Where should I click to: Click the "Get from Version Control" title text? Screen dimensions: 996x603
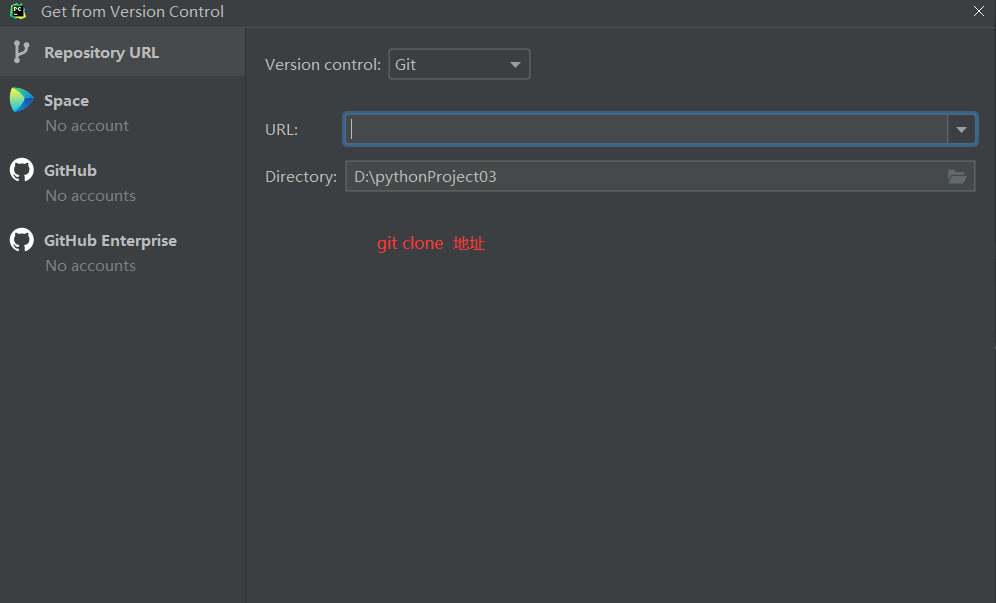(x=132, y=12)
